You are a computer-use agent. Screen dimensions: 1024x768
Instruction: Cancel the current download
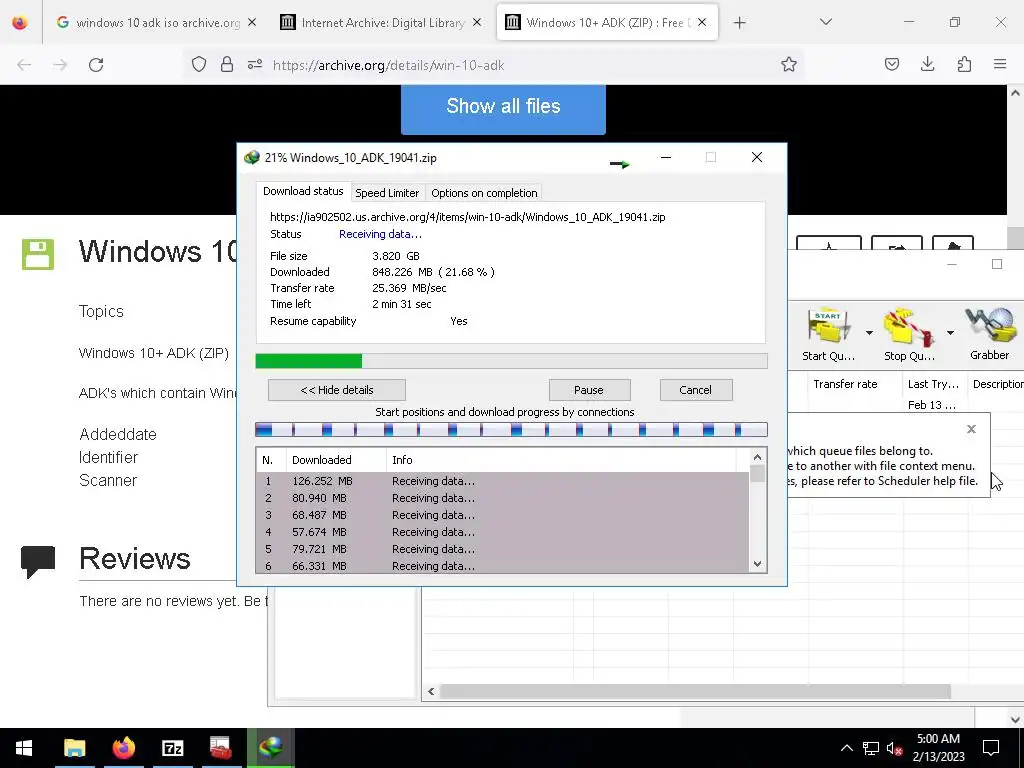696,390
